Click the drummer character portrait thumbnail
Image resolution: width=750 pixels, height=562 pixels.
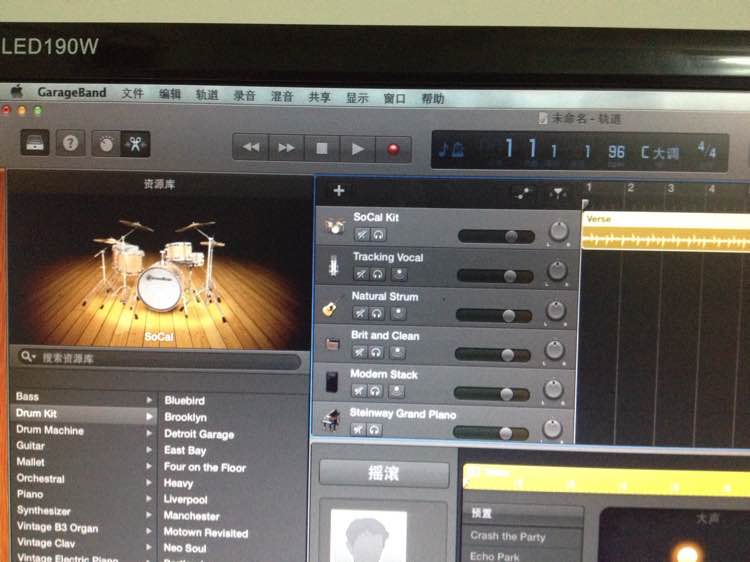pos(368,536)
